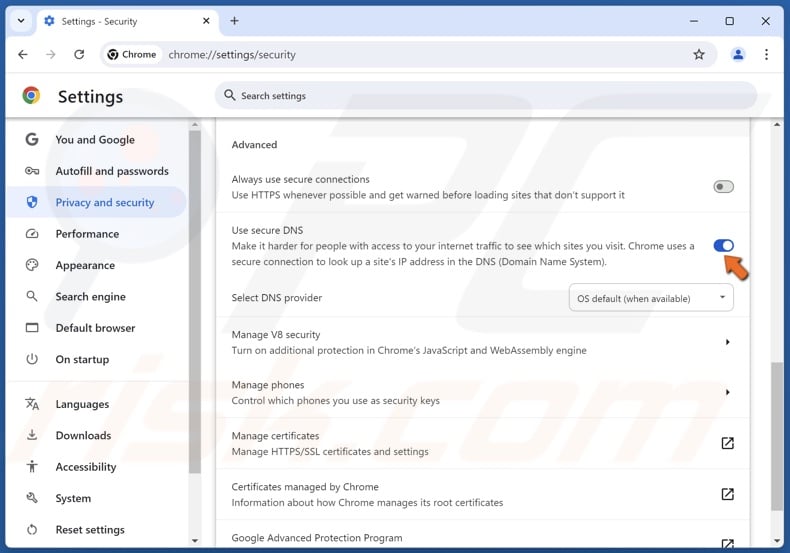Viewport: 790px width, 553px height.
Task: Click the Manage phones title
Action: (268, 385)
